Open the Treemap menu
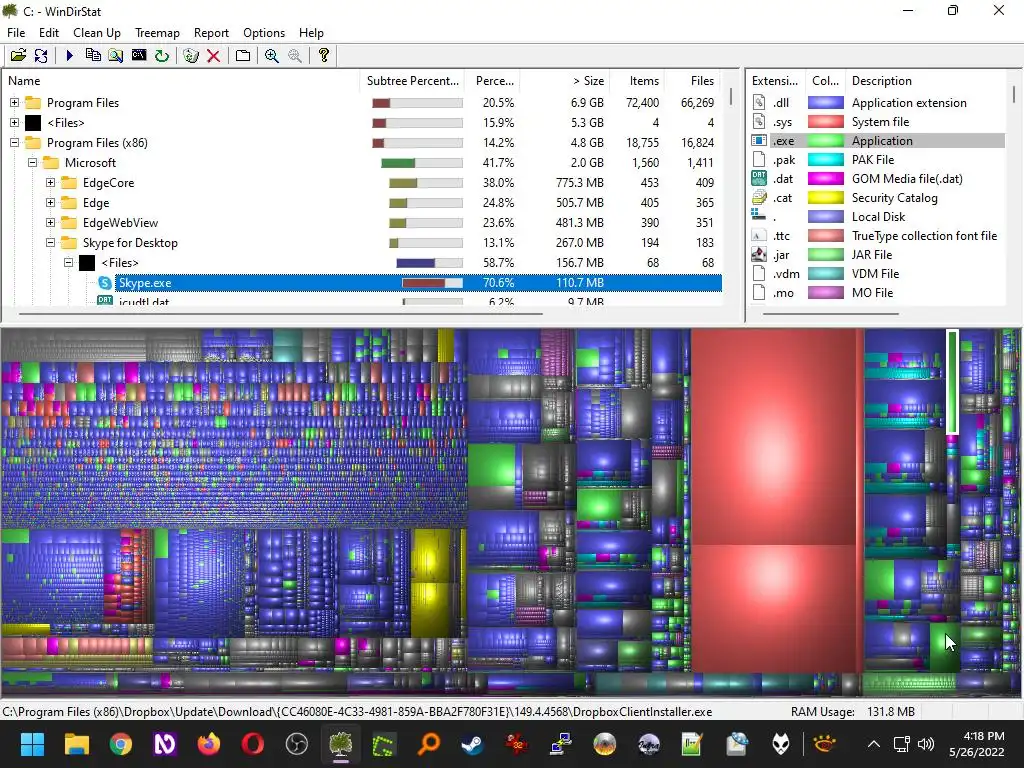Screen dimensions: 1024x768 (157, 33)
